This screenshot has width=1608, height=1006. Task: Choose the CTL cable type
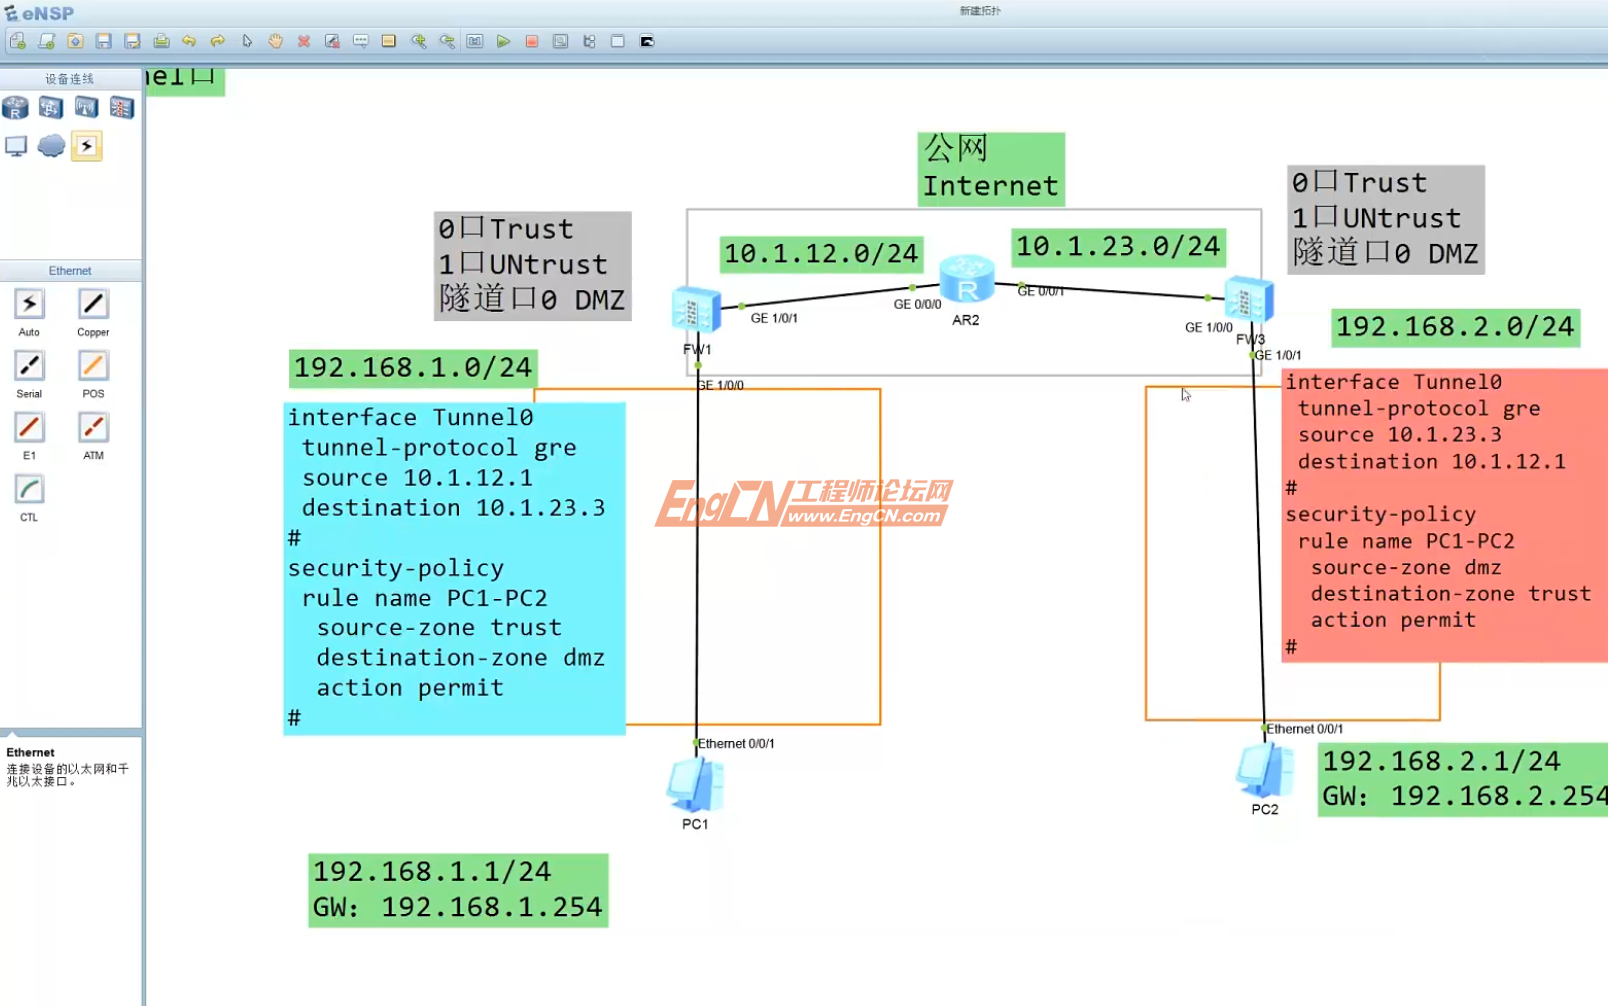pyautogui.click(x=29, y=490)
